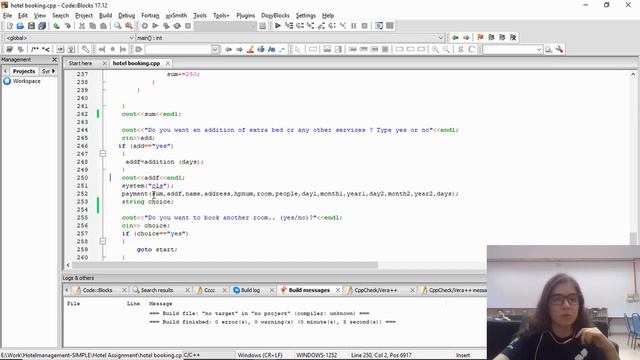Click the Find magnifier icon
The image size is (640, 360).
118,26
